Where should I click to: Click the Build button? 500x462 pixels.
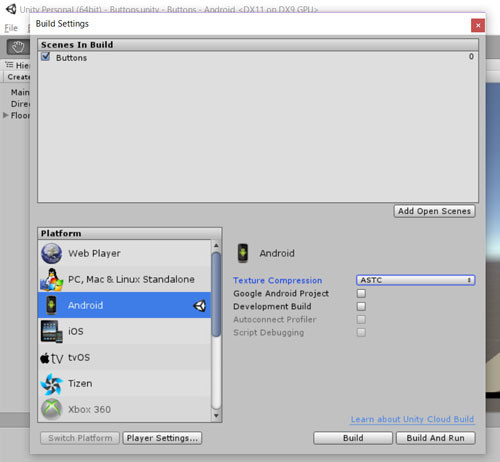(353, 438)
